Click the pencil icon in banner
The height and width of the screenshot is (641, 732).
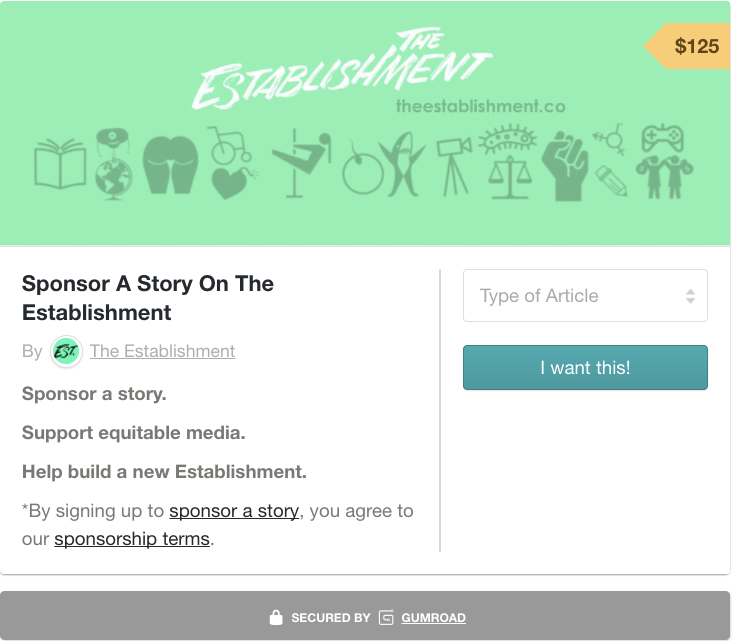tap(611, 179)
